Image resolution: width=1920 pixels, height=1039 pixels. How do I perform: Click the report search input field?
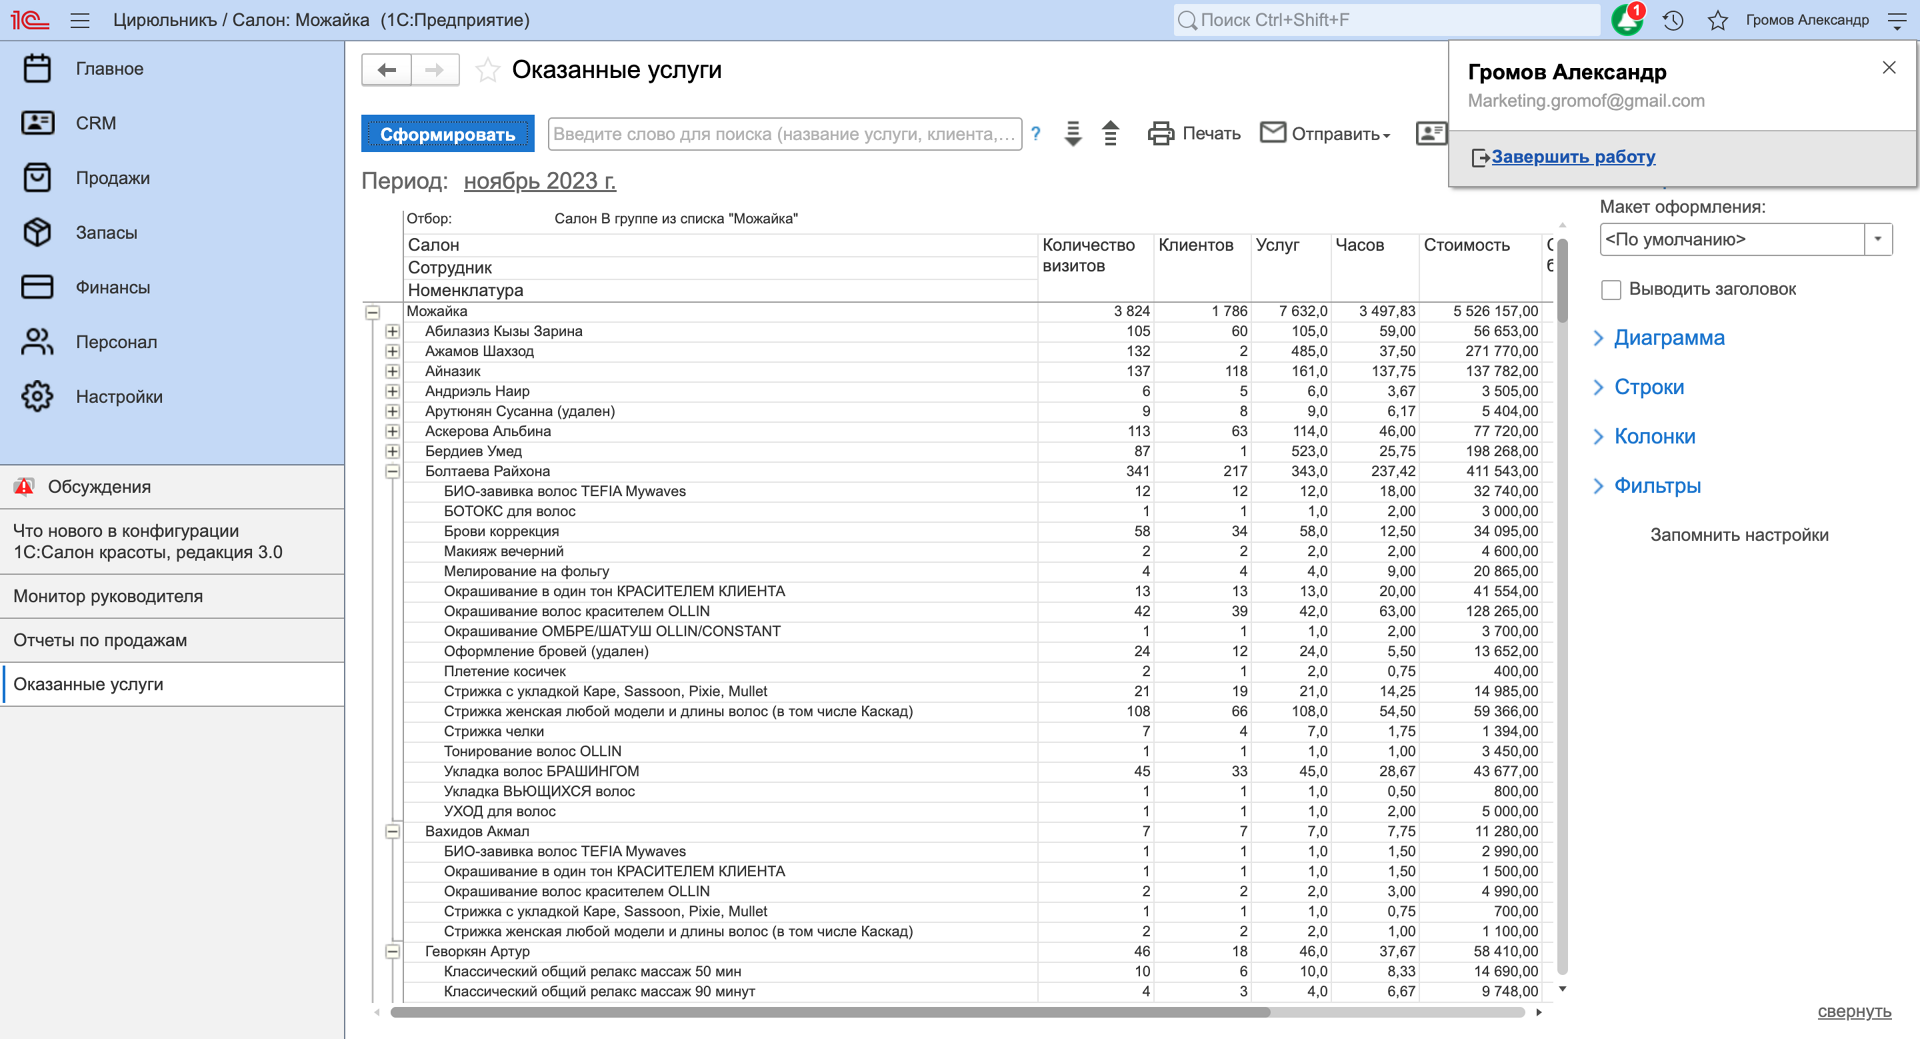785,134
